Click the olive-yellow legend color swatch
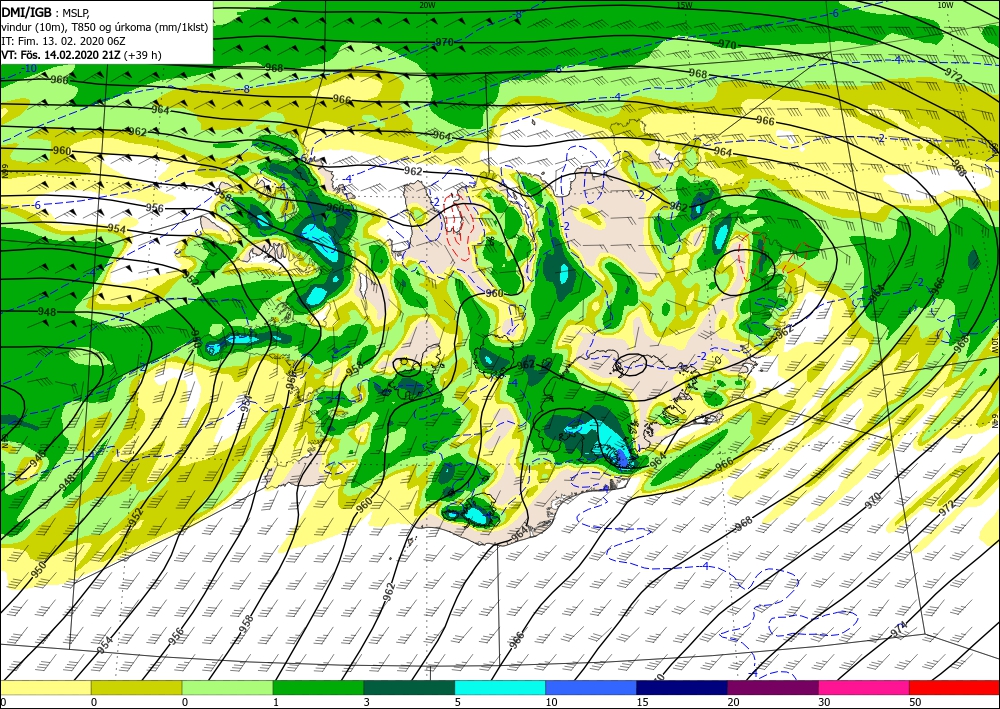 pyautogui.click(x=136, y=687)
